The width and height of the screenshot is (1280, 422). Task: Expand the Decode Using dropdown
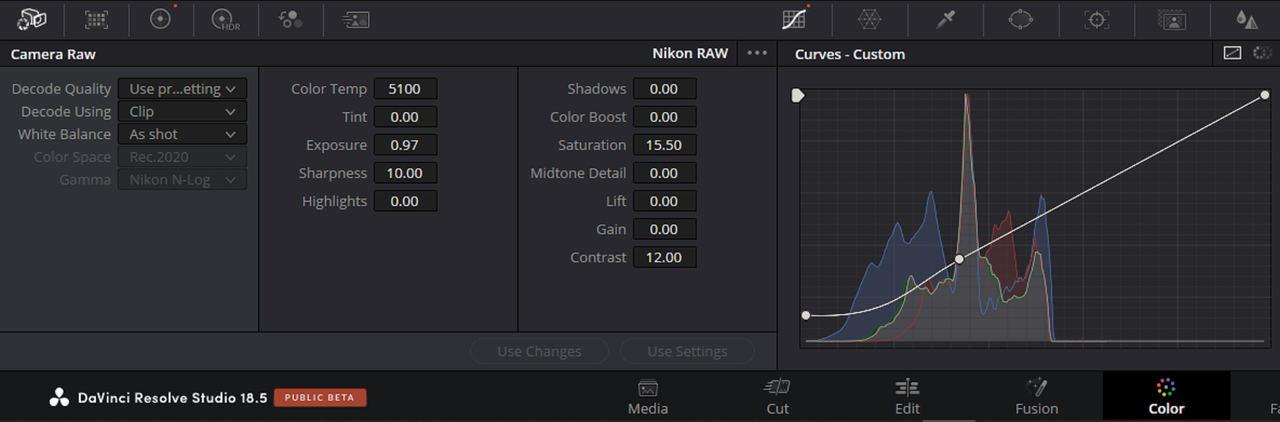click(x=182, y=111)
